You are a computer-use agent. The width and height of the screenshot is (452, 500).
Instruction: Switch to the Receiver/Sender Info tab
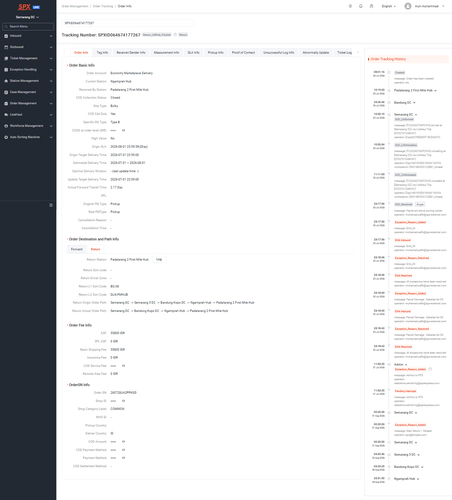click(131, 53)
